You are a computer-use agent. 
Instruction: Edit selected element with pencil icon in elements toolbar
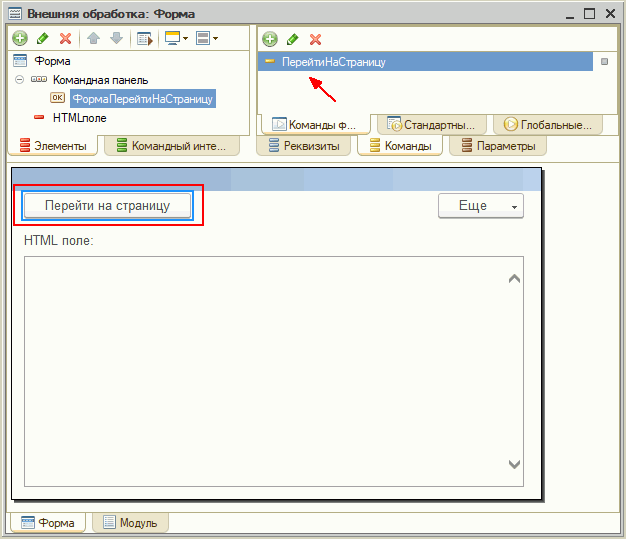42,38
